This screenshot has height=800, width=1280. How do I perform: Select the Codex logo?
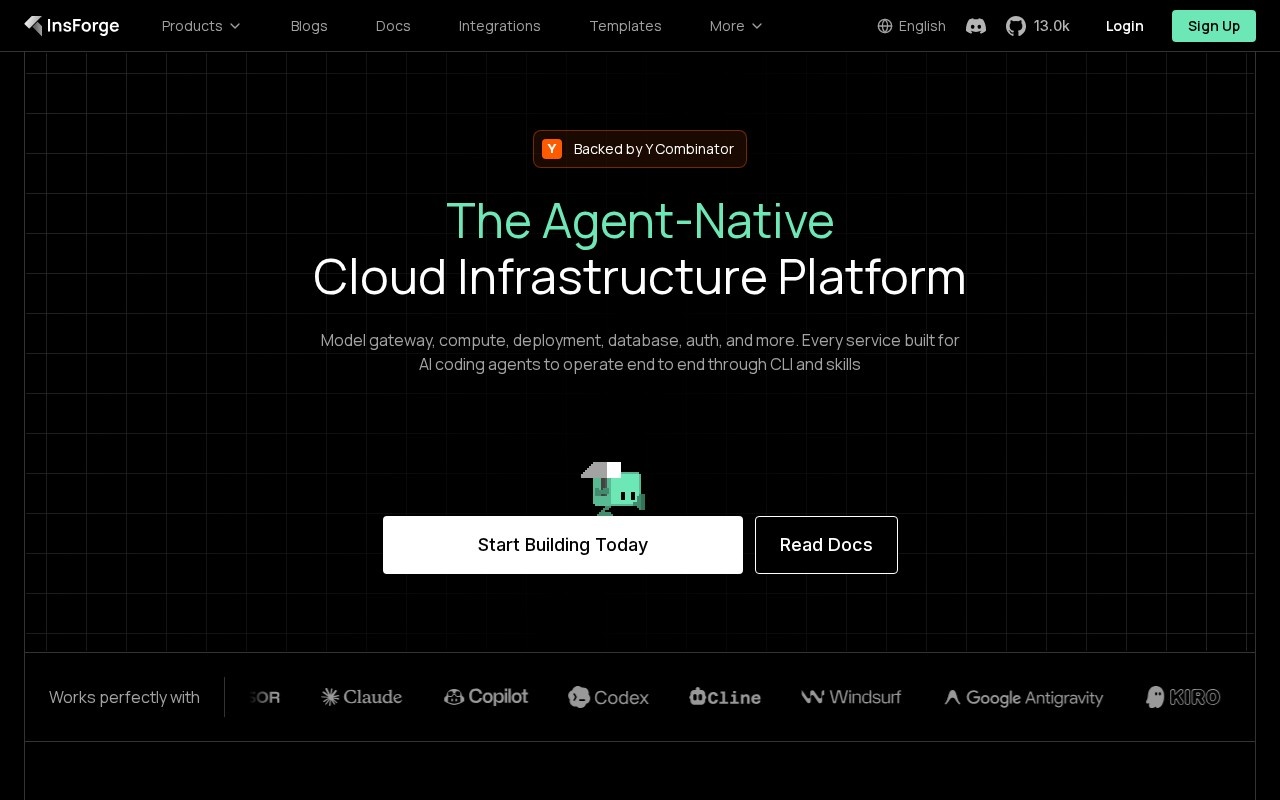click(608, 697)
